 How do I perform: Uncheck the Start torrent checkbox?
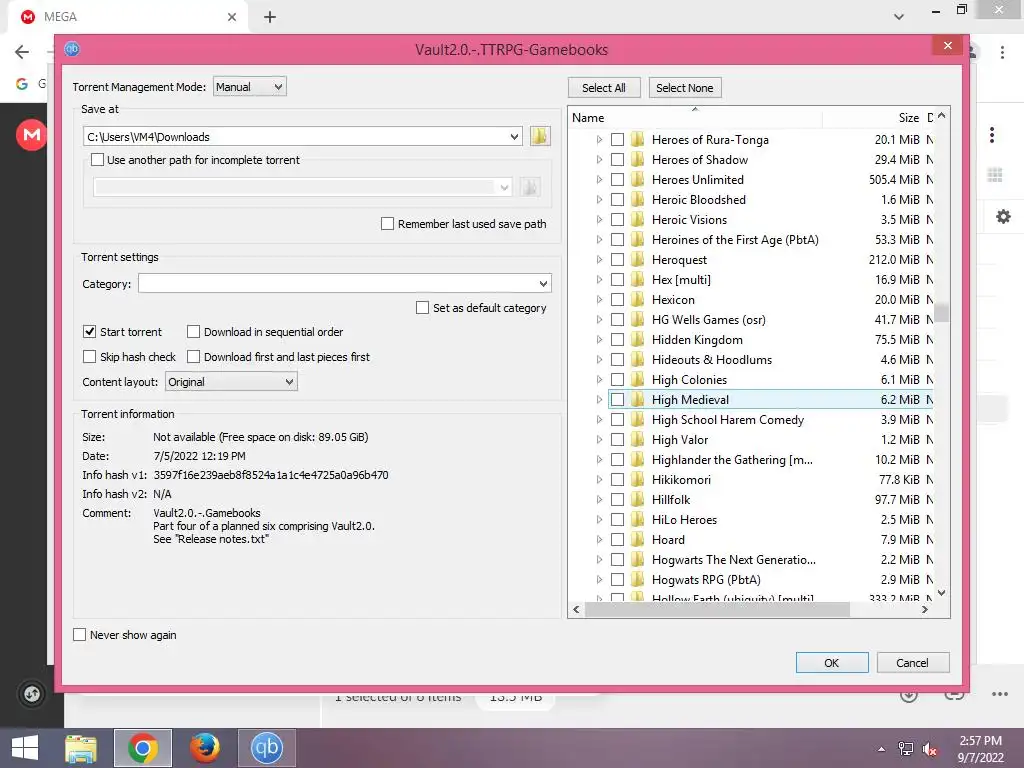point(89,332)
